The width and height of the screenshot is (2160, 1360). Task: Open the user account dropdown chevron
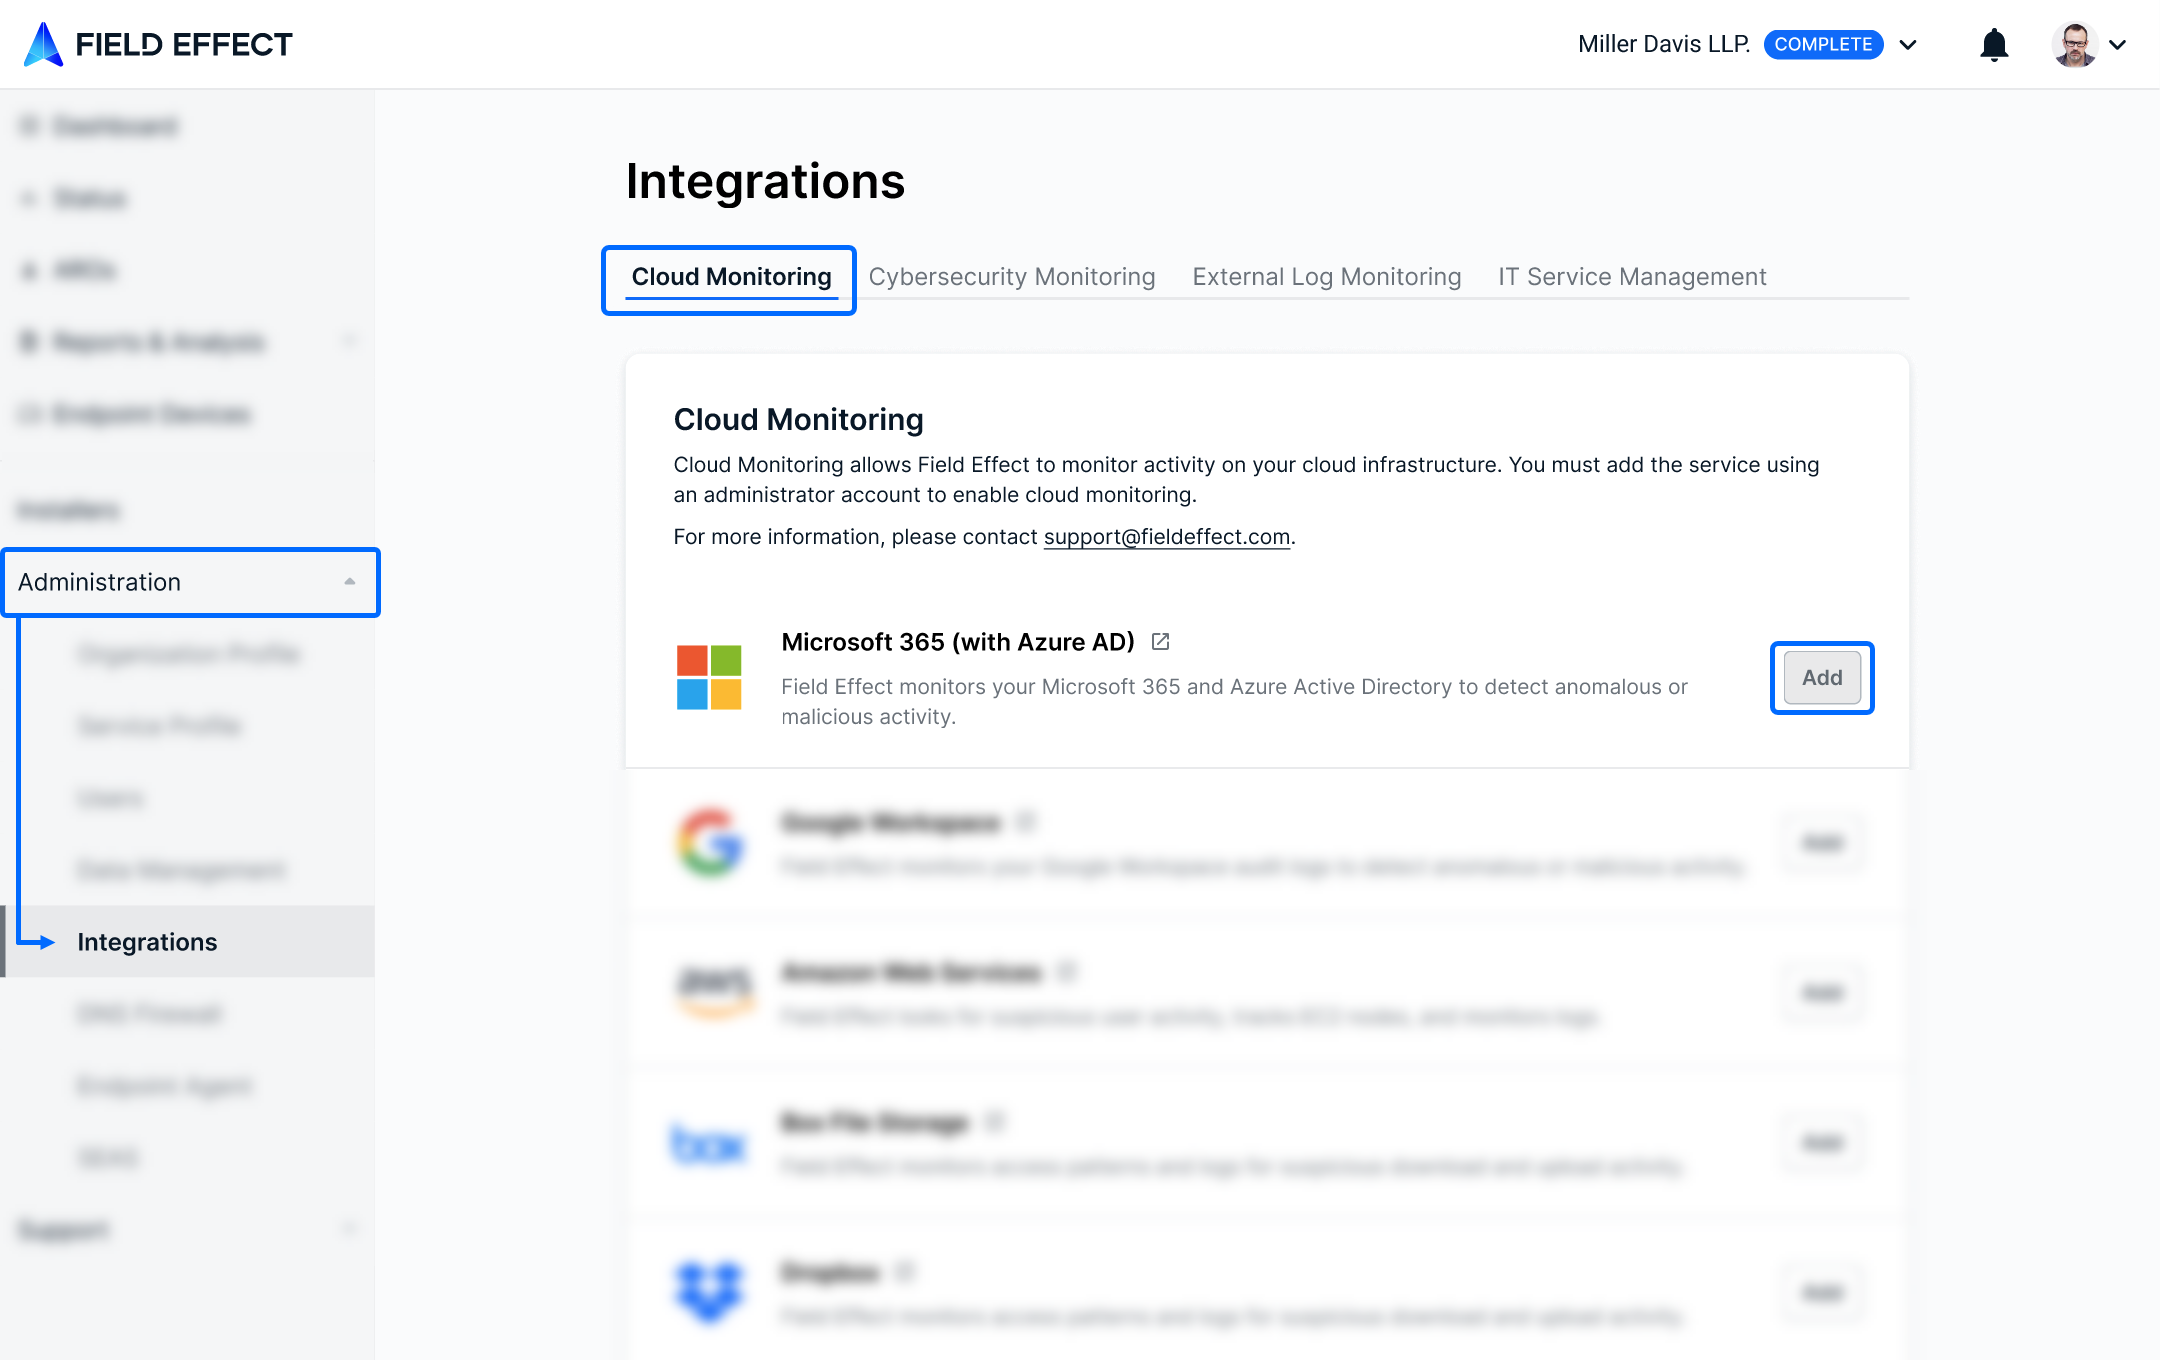pos(2117,44)
